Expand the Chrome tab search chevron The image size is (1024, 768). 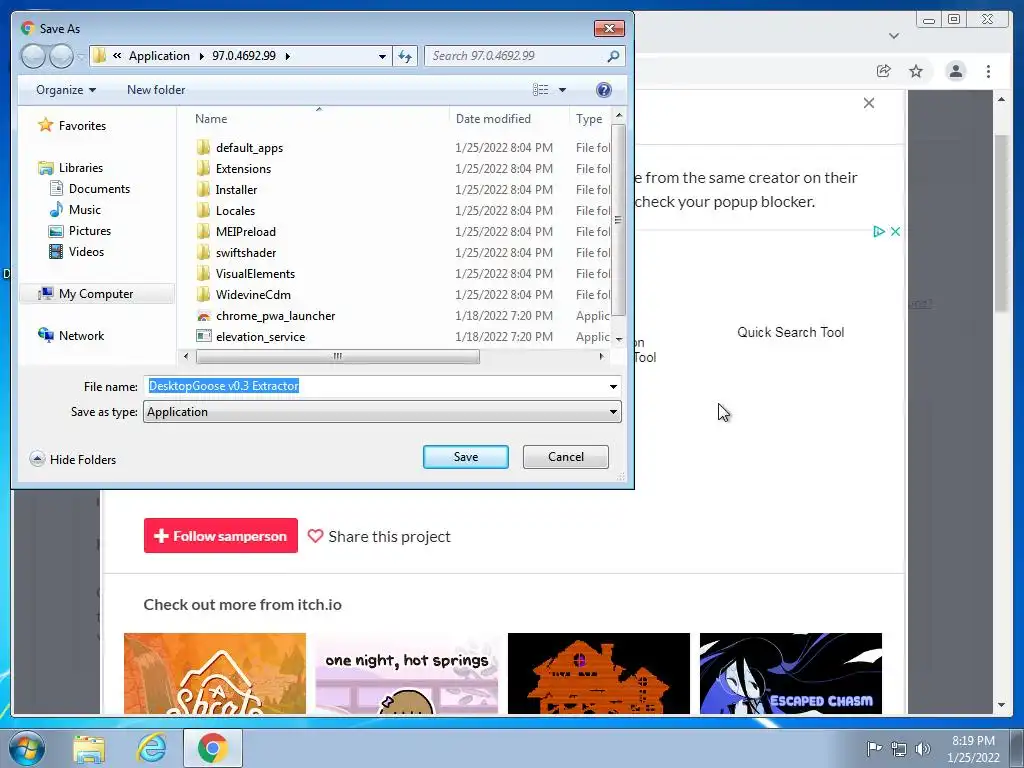894,36
